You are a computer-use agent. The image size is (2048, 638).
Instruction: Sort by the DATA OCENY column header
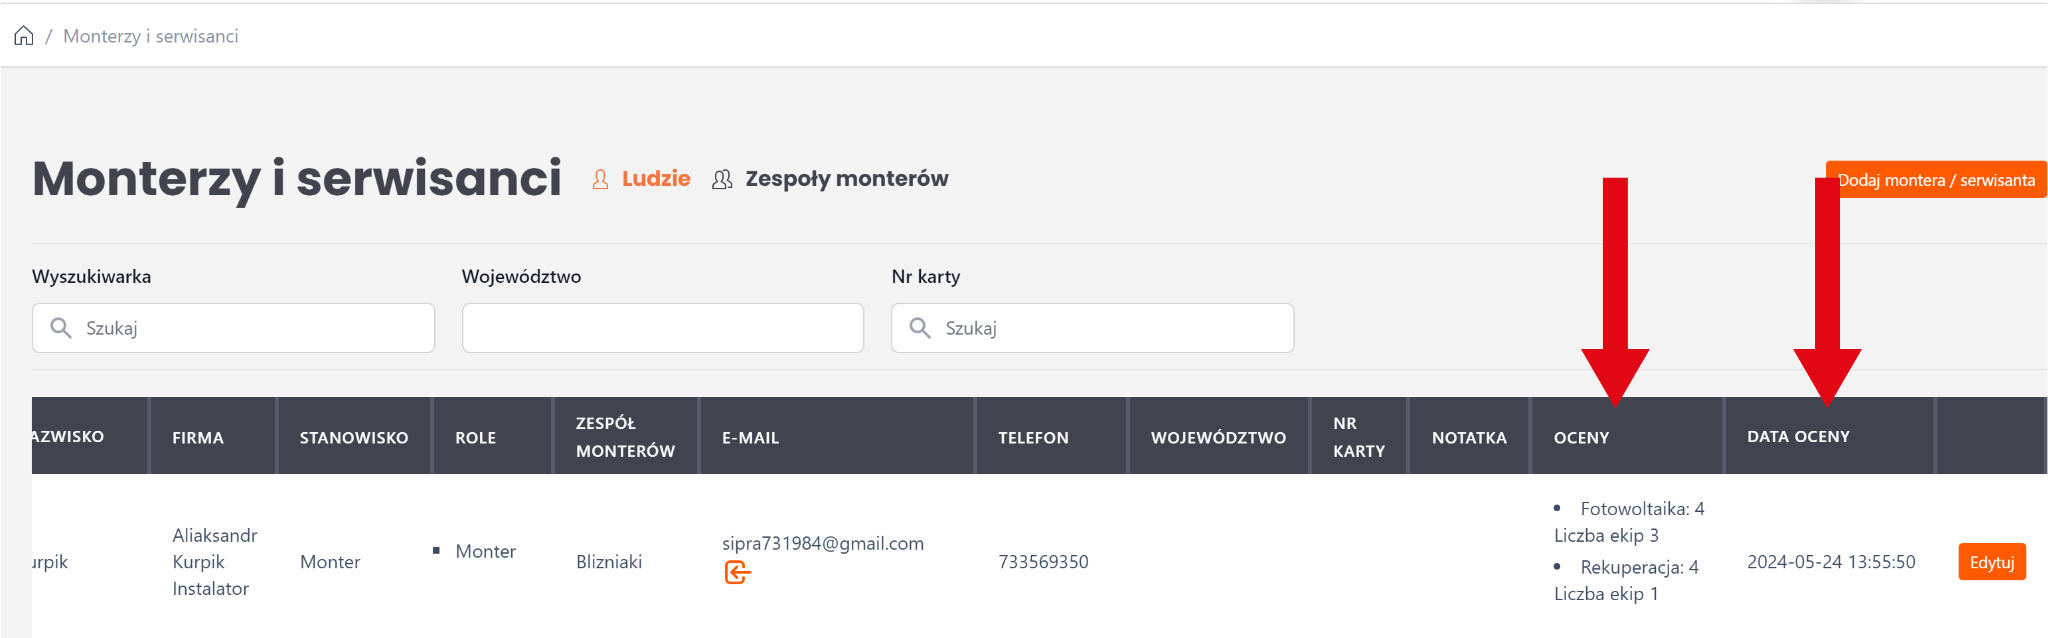coord(1798,437)
